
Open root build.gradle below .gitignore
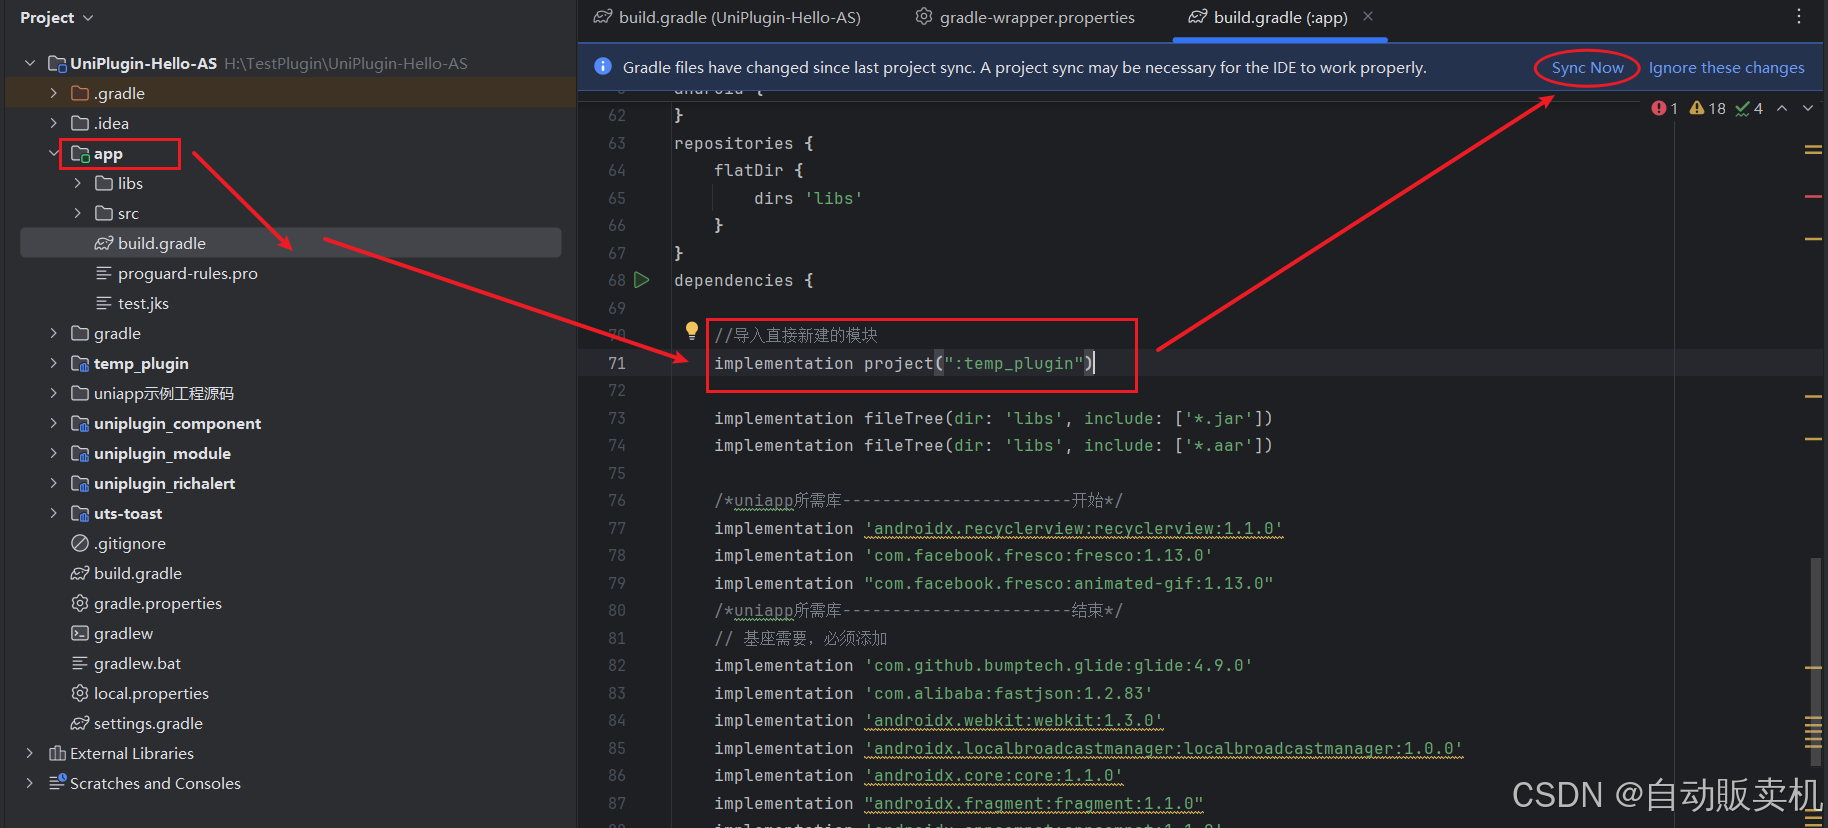pos(138,573)
